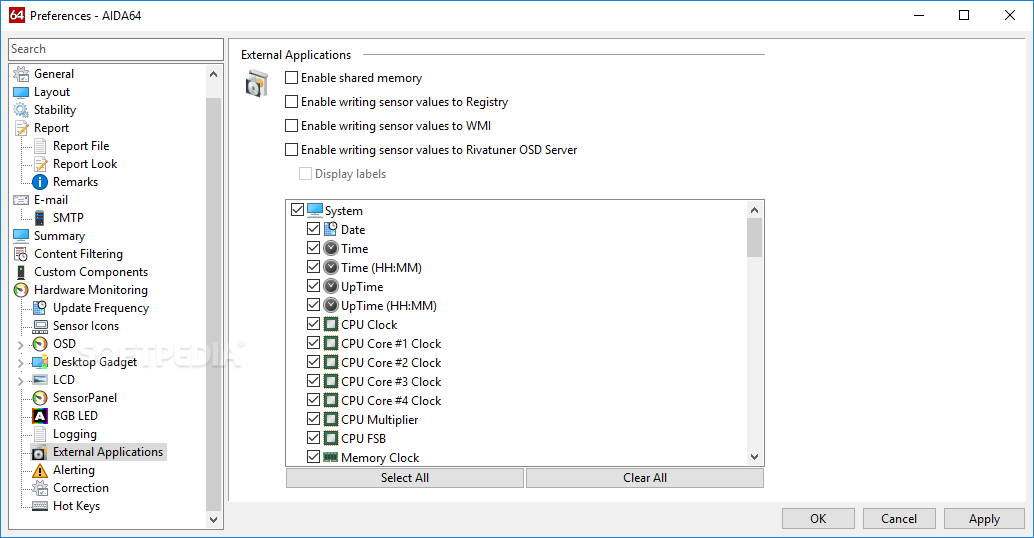Enable shared memory checkbox
Image resolution: width=1034 pixels, height=538 pixels.
(291, 78)
